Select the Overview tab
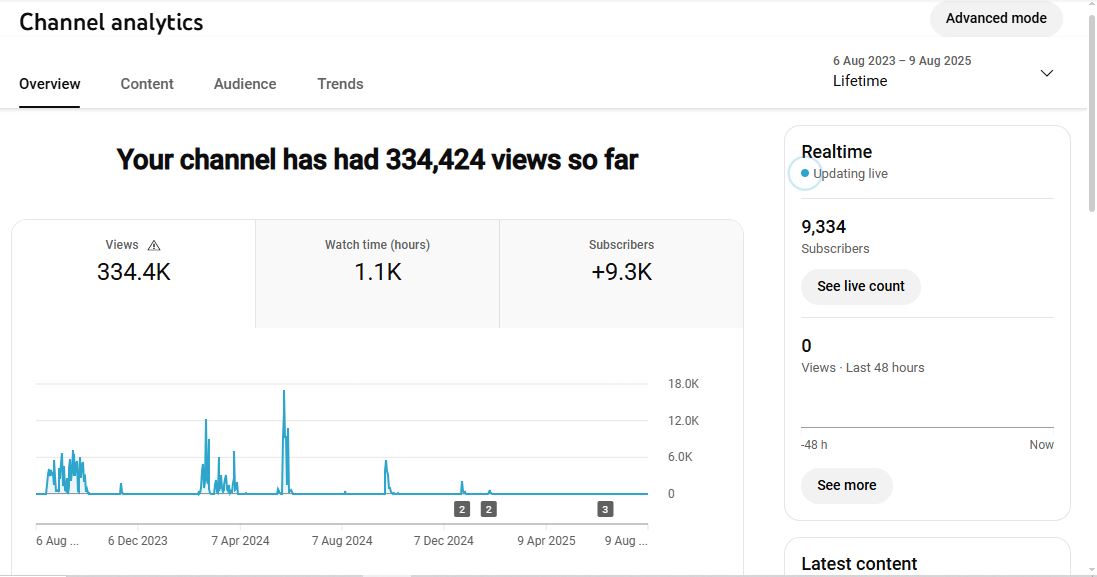This screenshot has height=577, width=1097. (50, 84)
